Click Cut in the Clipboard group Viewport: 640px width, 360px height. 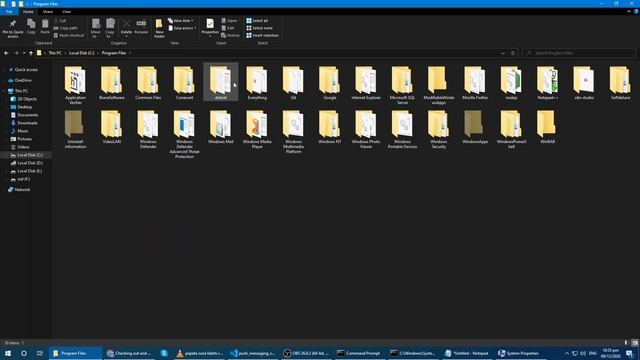[x=60, y=20]
